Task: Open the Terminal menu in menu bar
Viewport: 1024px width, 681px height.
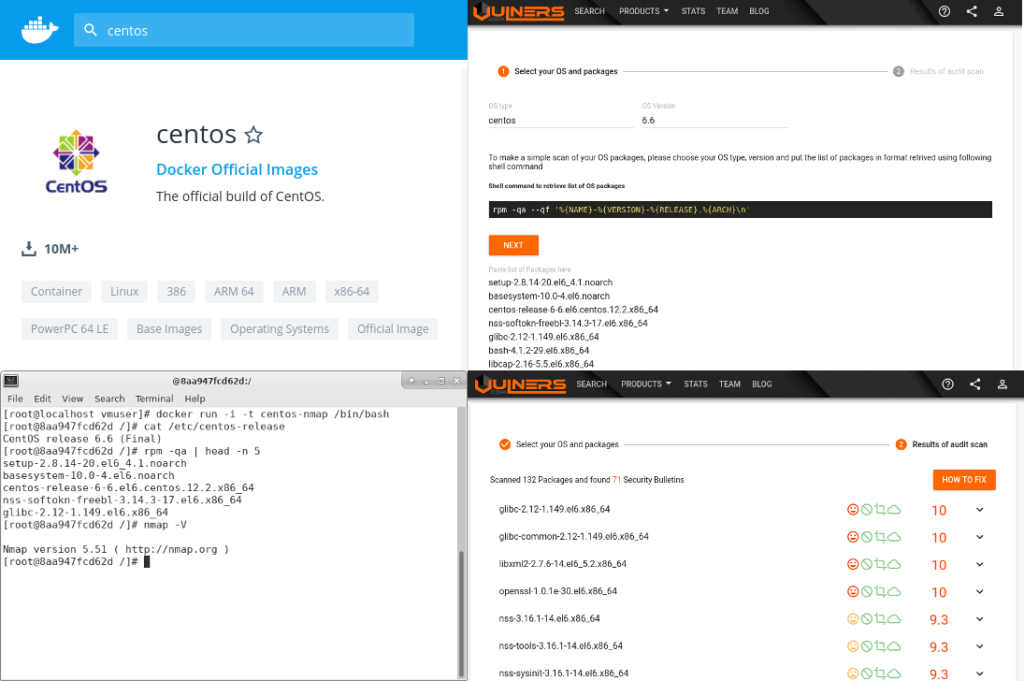Action: pos(154,398)
